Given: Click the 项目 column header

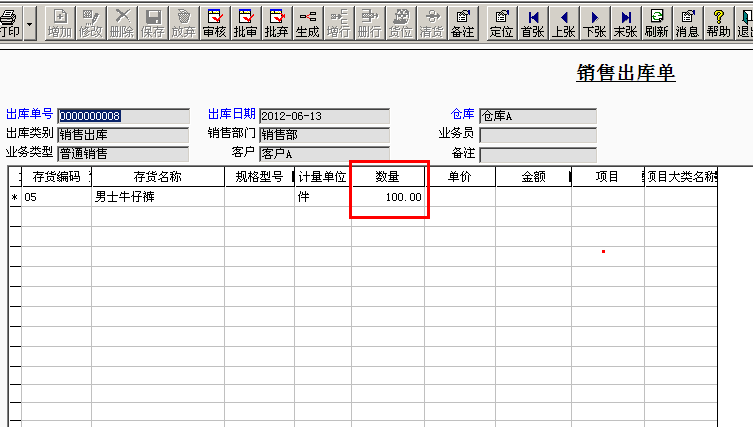Looking at the screenshot, I should point(607,177).
